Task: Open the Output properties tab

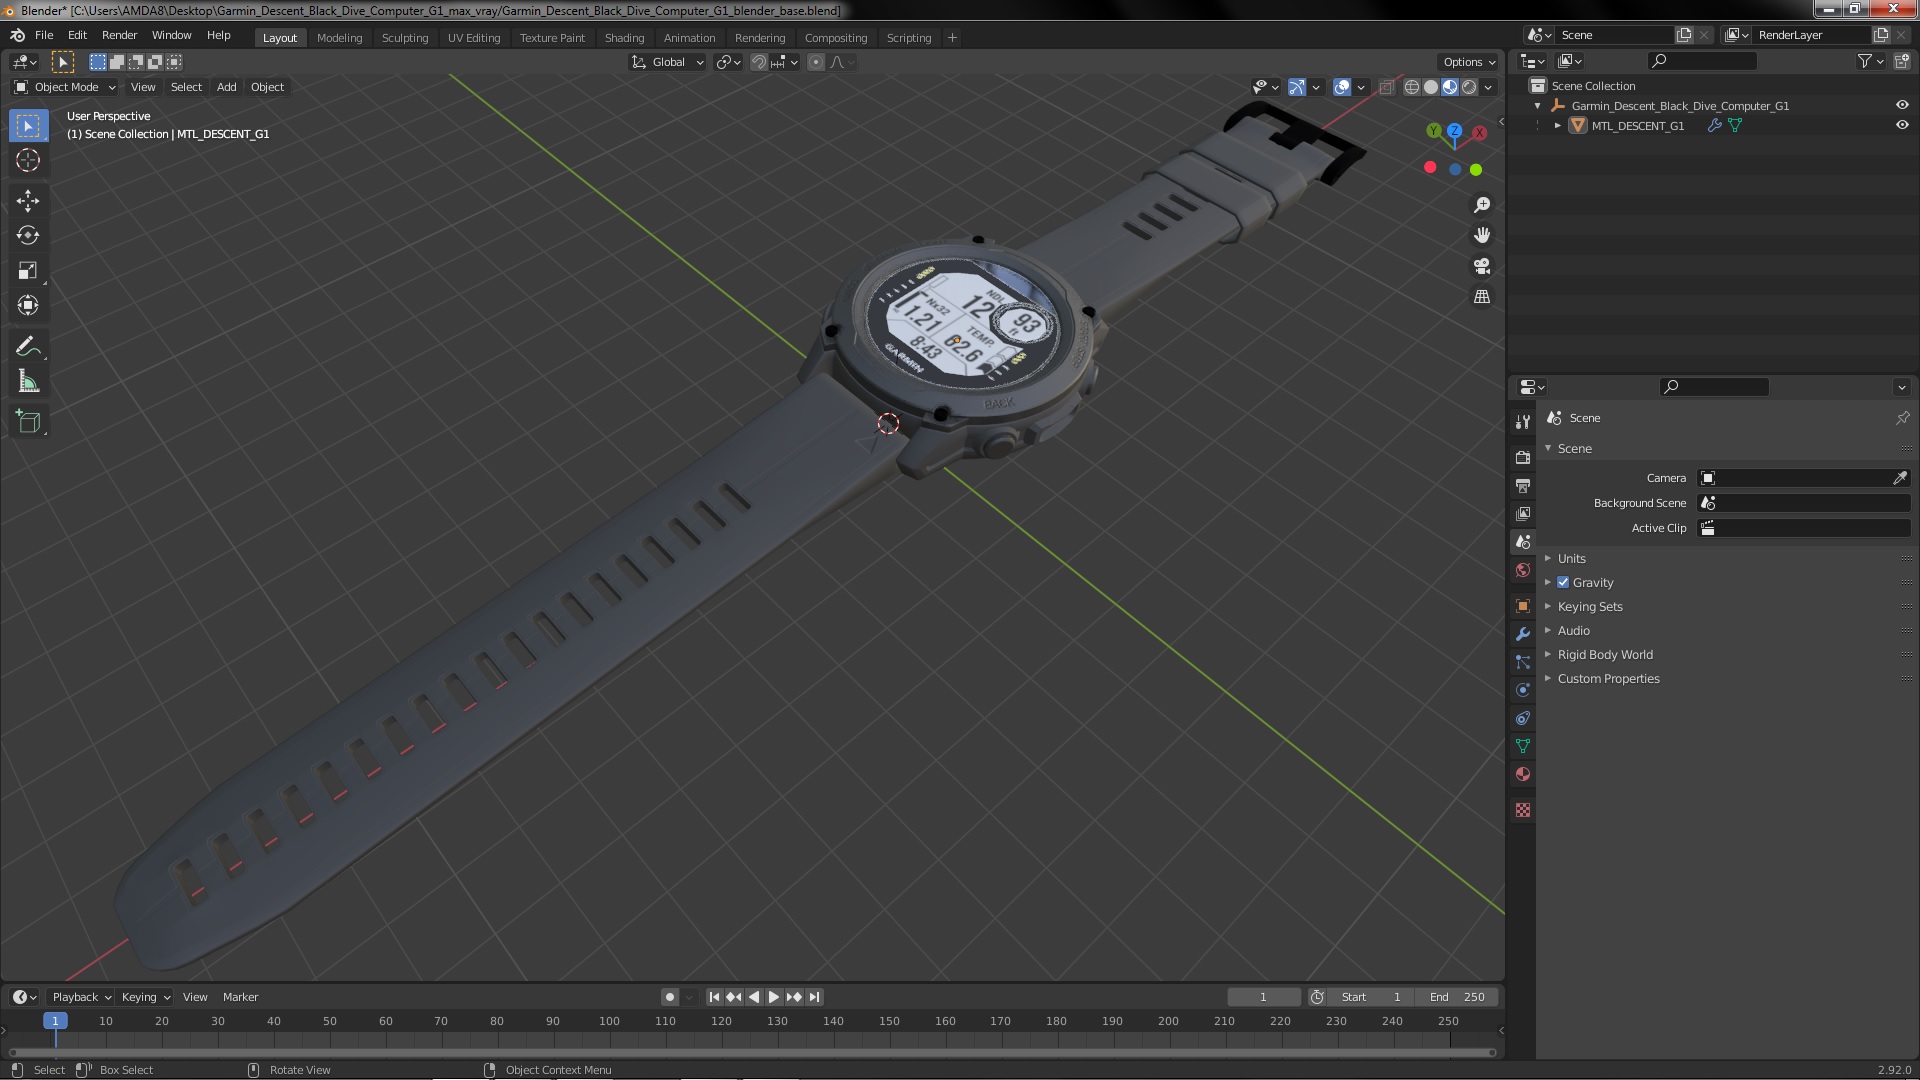Action: pyautogui.click(x=1523, y=485)
